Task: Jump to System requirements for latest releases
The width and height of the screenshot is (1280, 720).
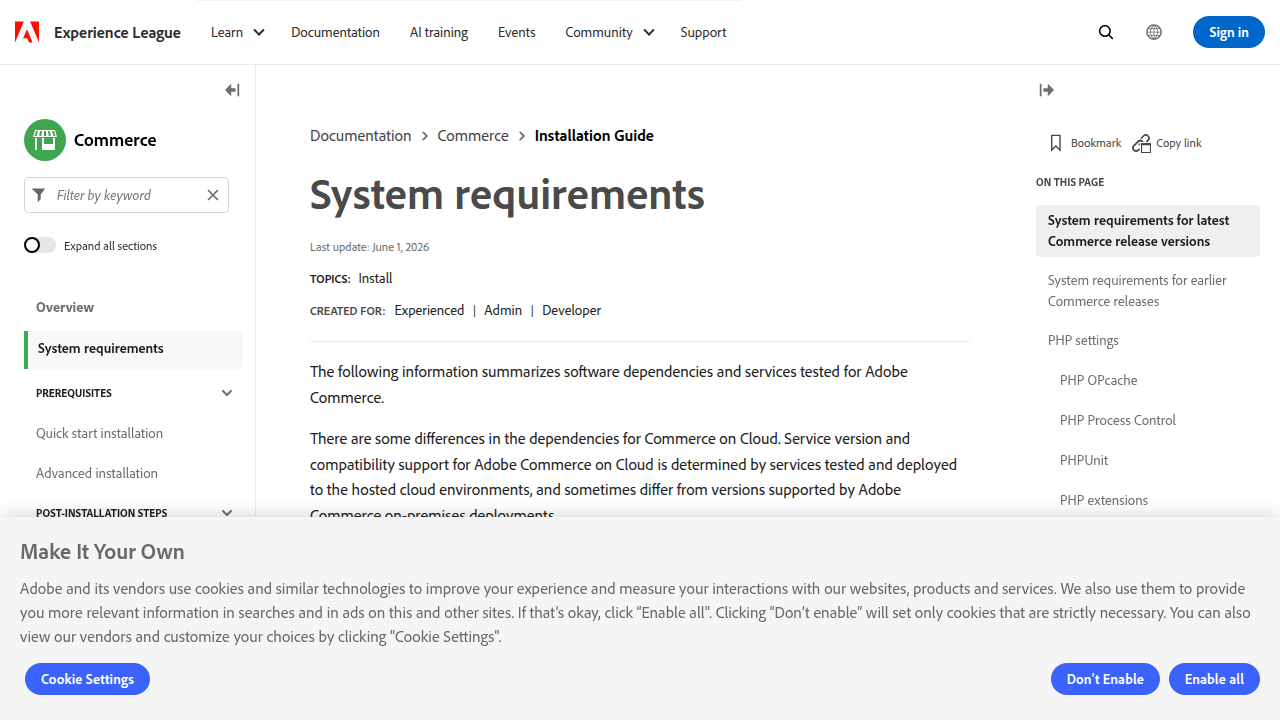Action: 1148,231
